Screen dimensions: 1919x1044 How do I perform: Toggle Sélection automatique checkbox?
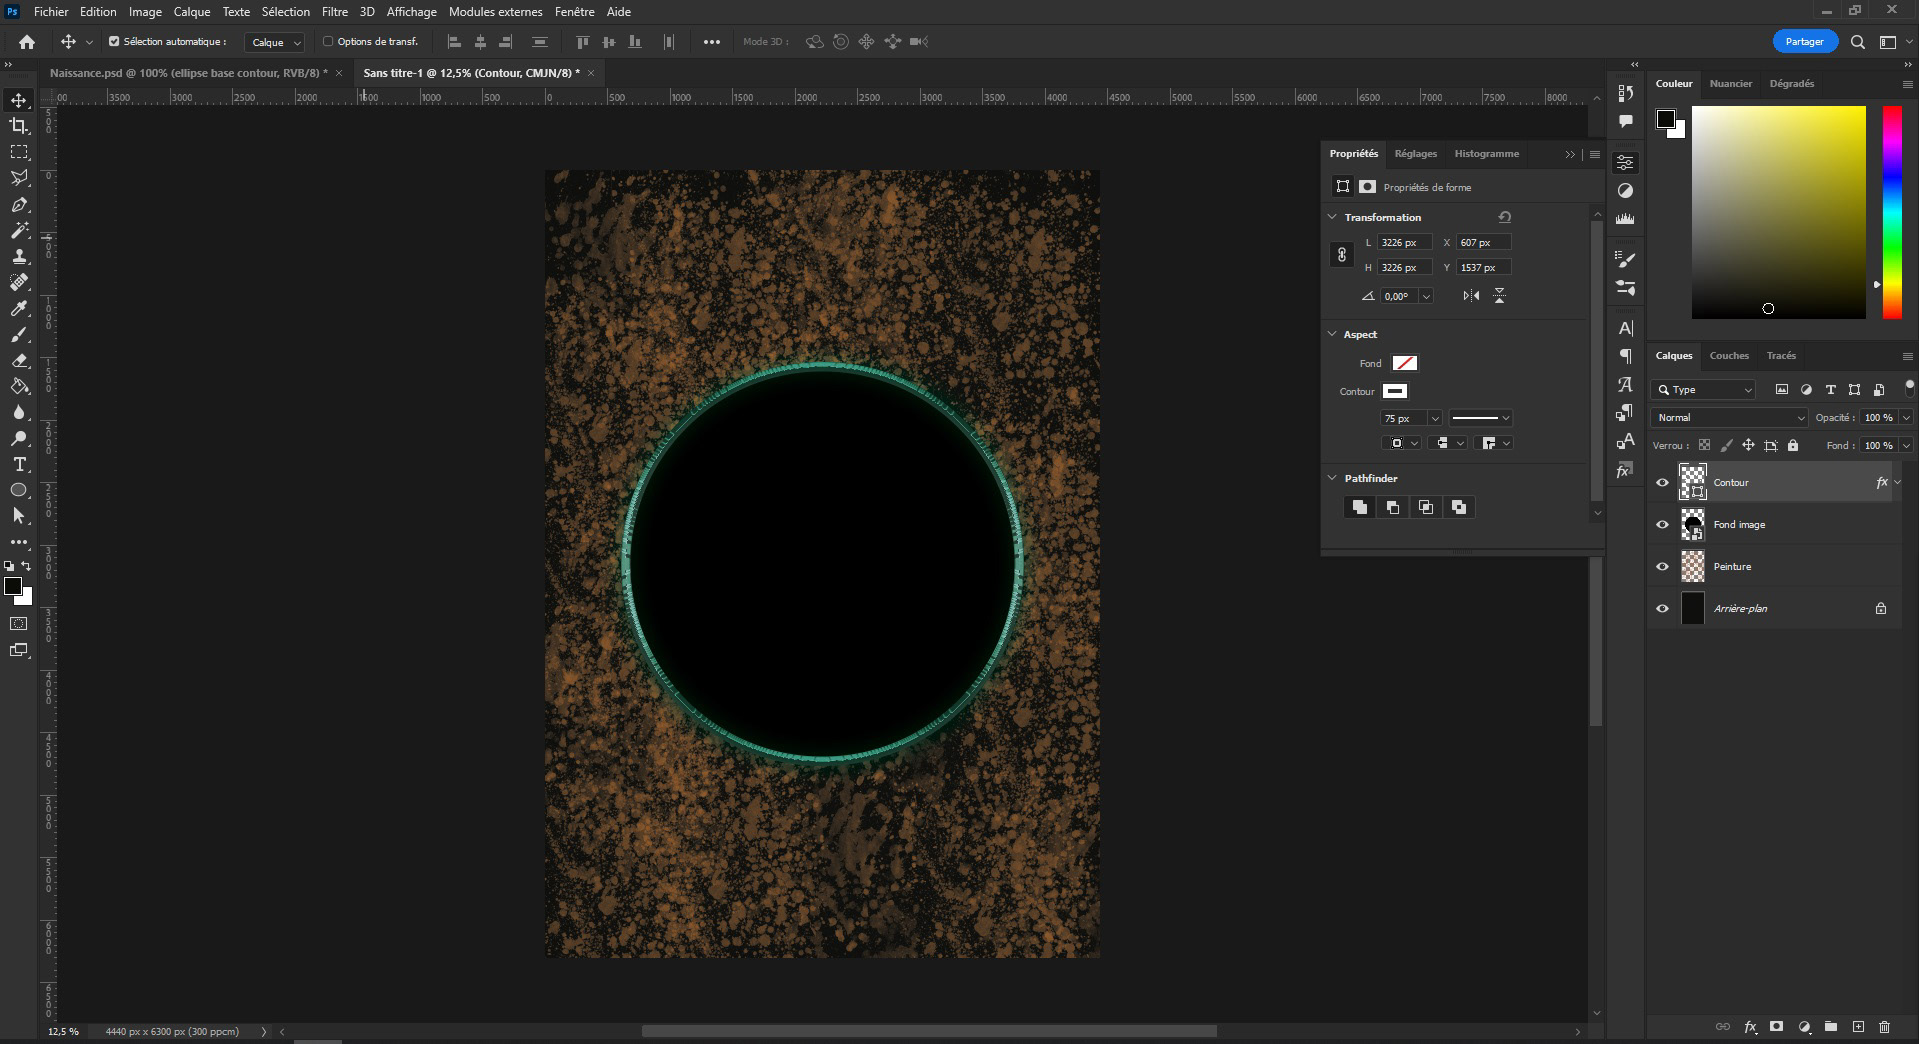114,42
